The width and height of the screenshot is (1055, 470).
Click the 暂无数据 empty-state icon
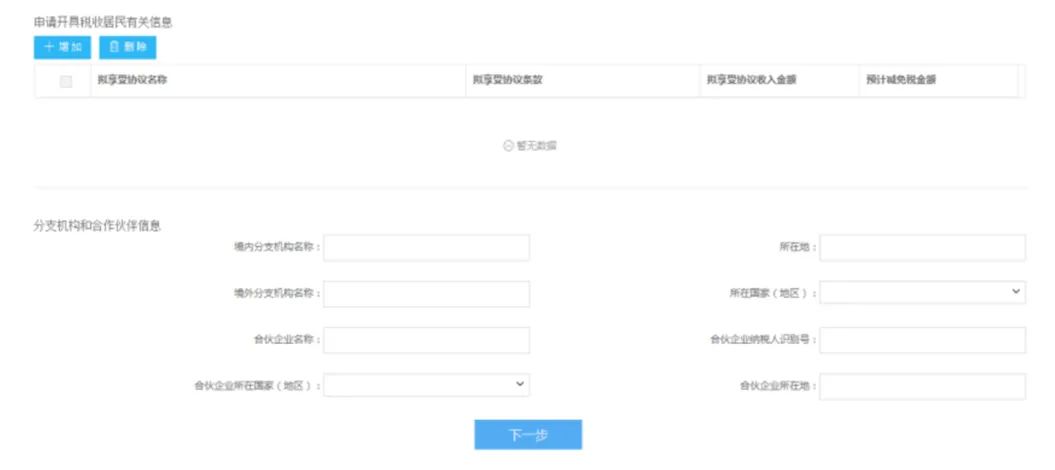tap(508, 145)
